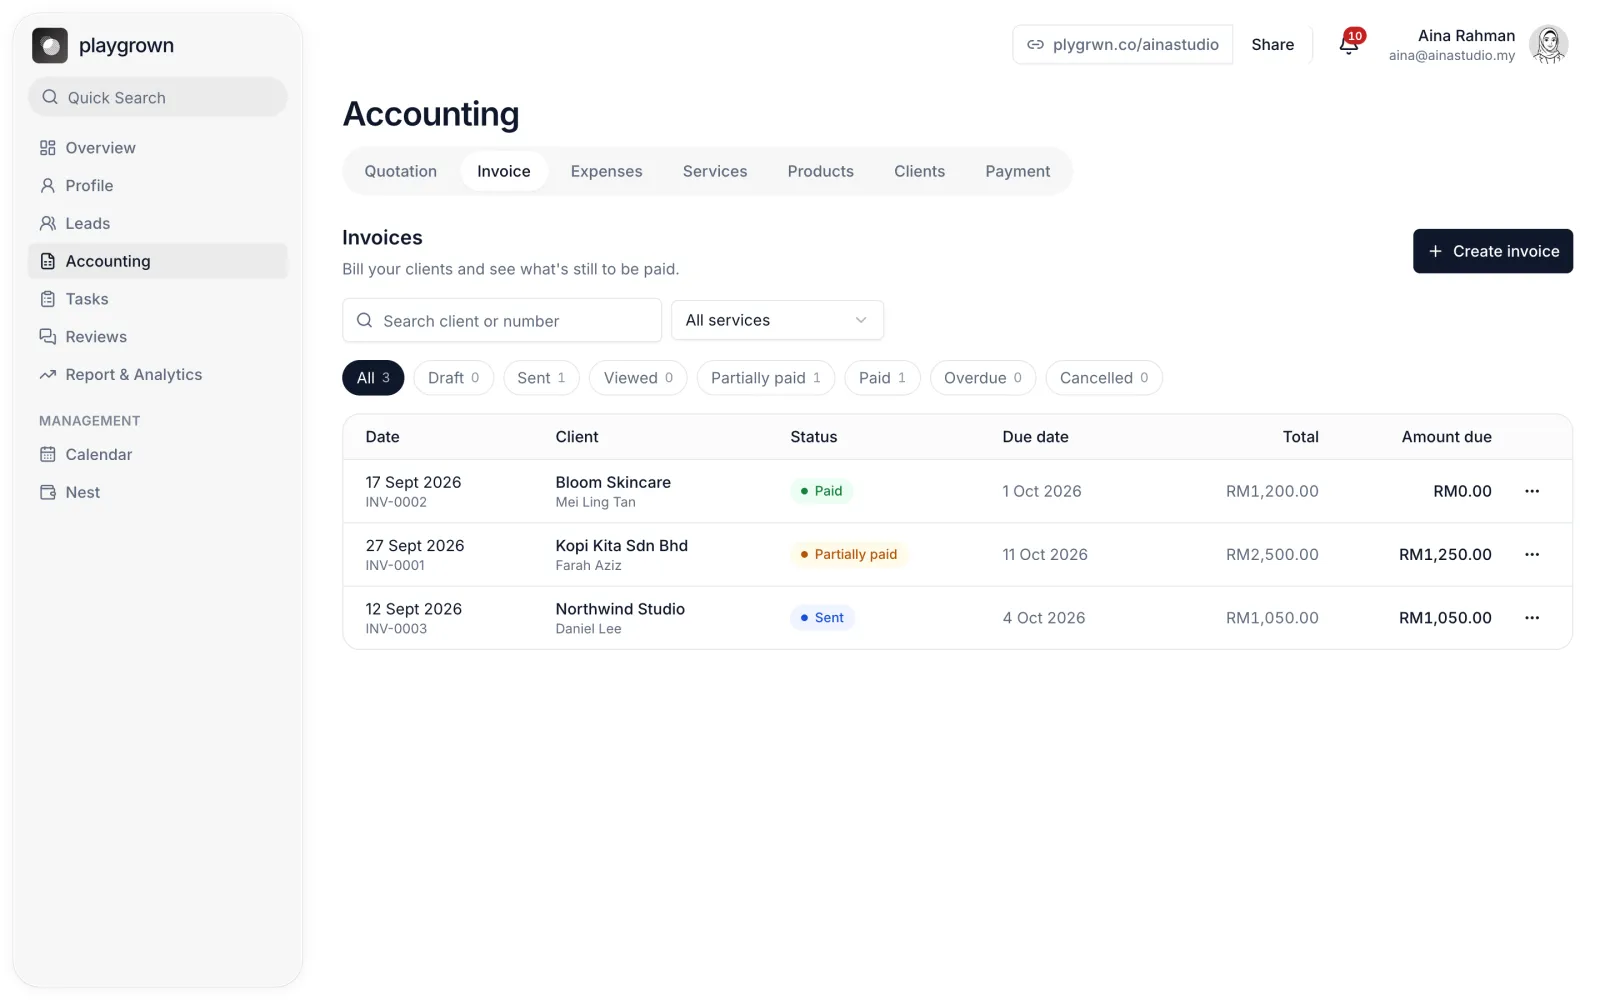Viewport: 1600px width, 1000px height.
Task: Open row actions for INV-0002
Action: click(1532, 491)
